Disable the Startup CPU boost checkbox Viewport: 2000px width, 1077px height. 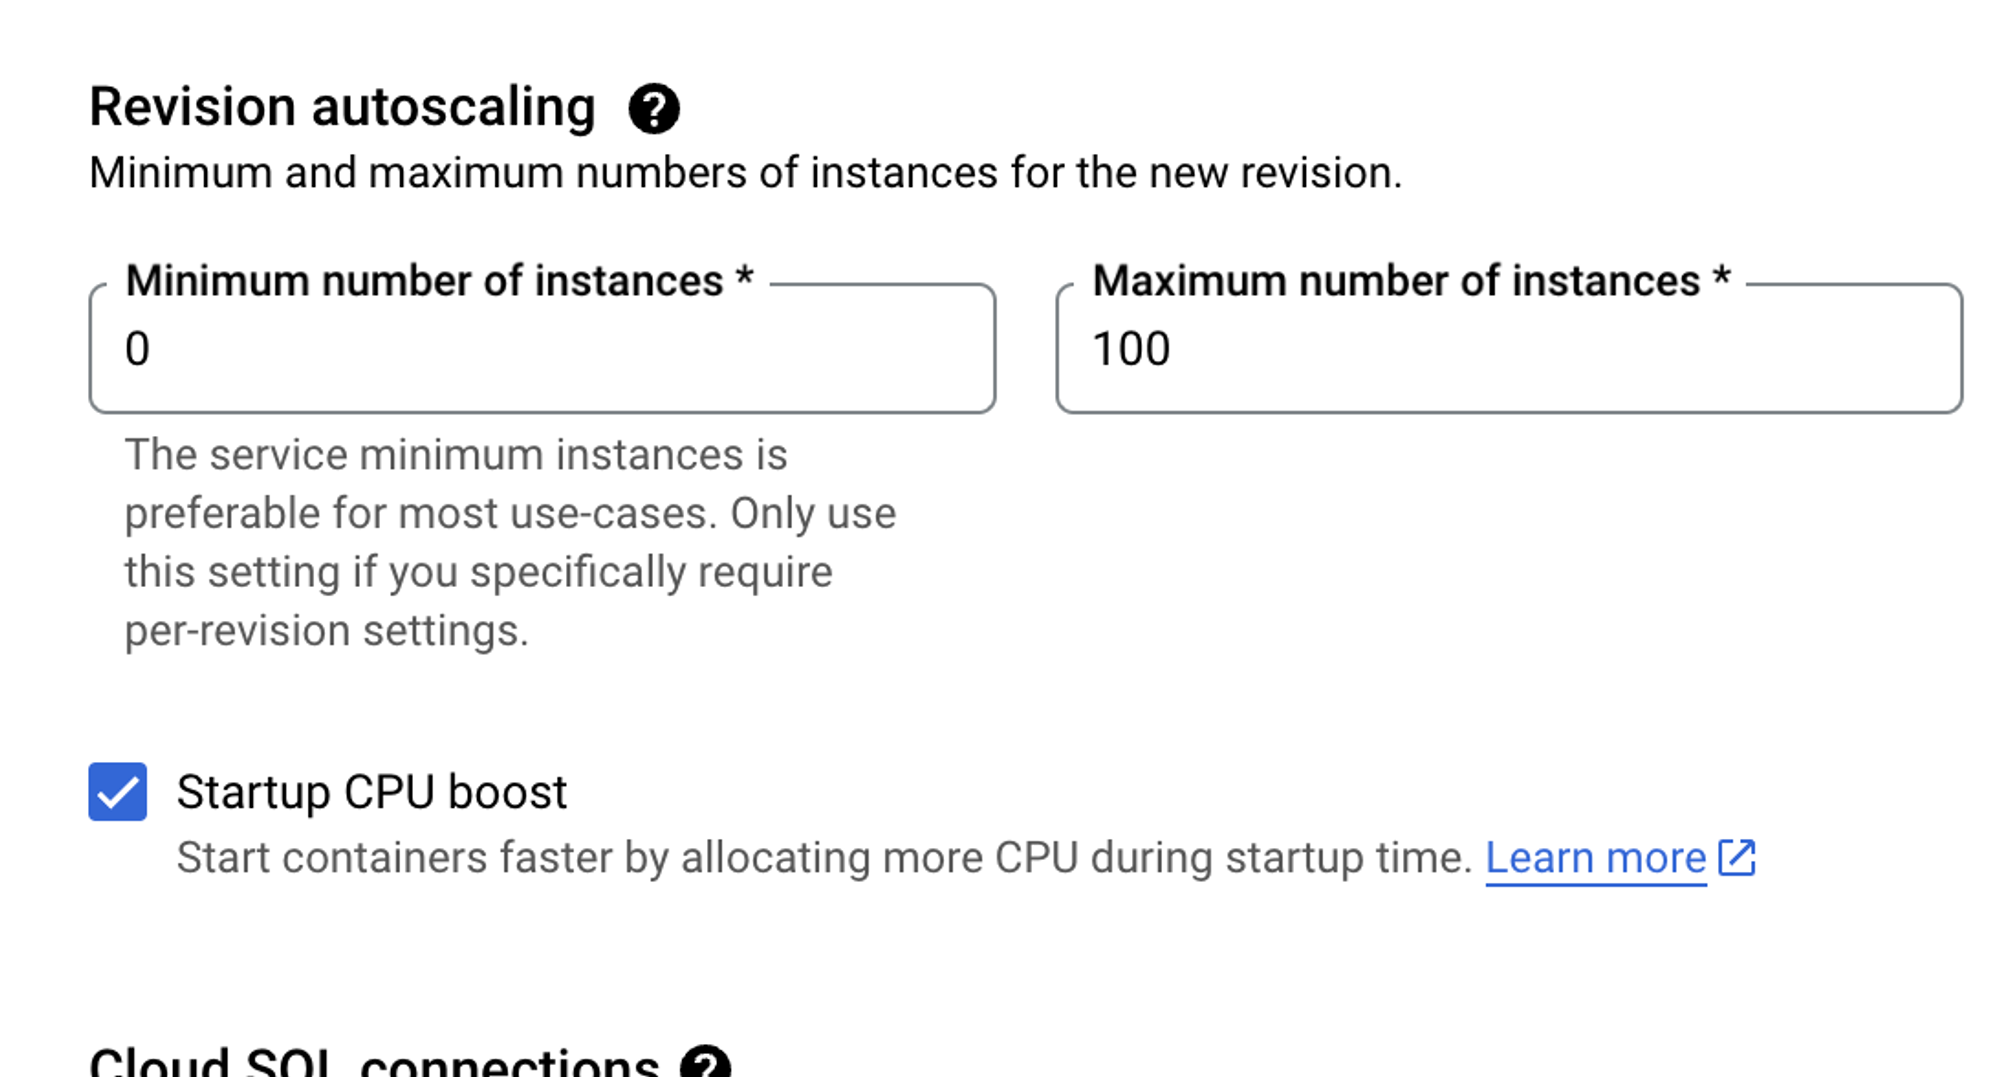click(x=118, y=792)
